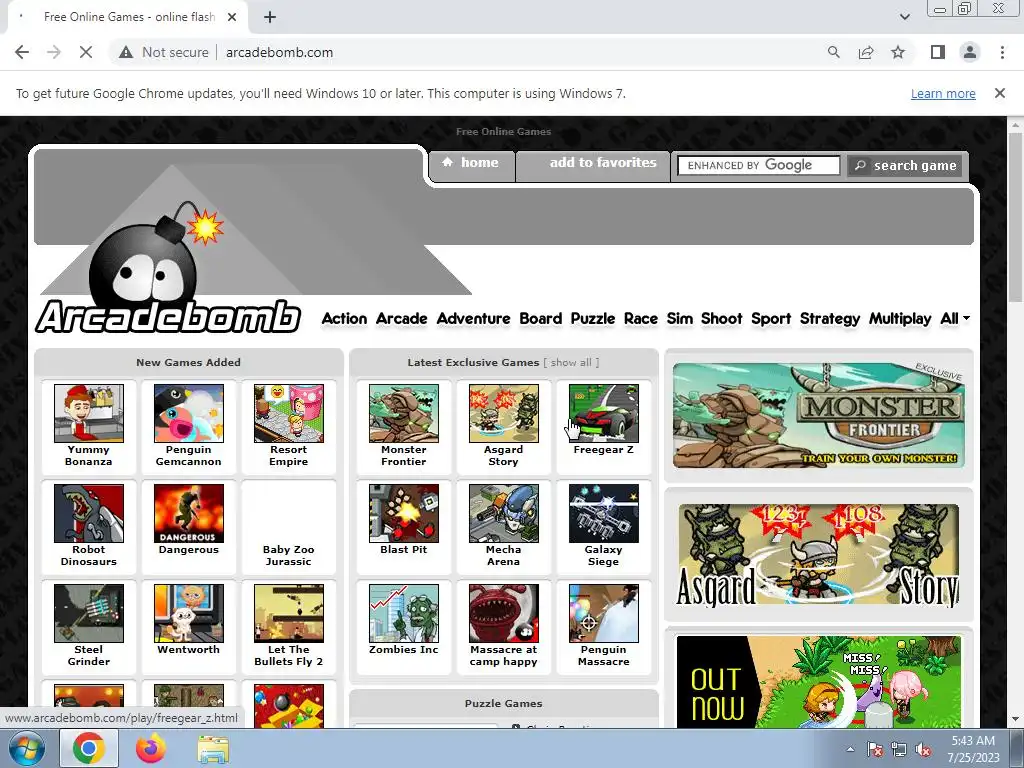Close the Free Online Games tab
1024x768 pixels.
click(232, 17)
